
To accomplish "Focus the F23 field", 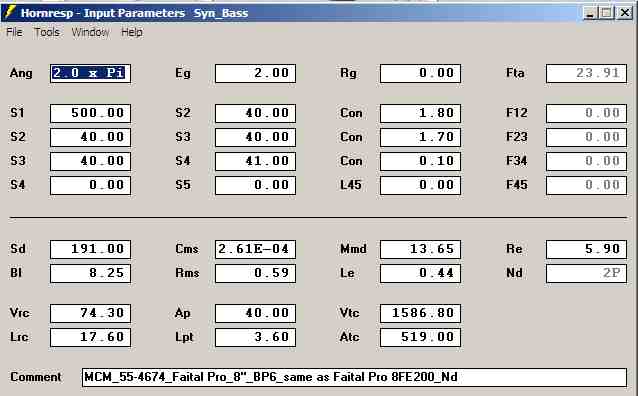I will click(586, 137).
